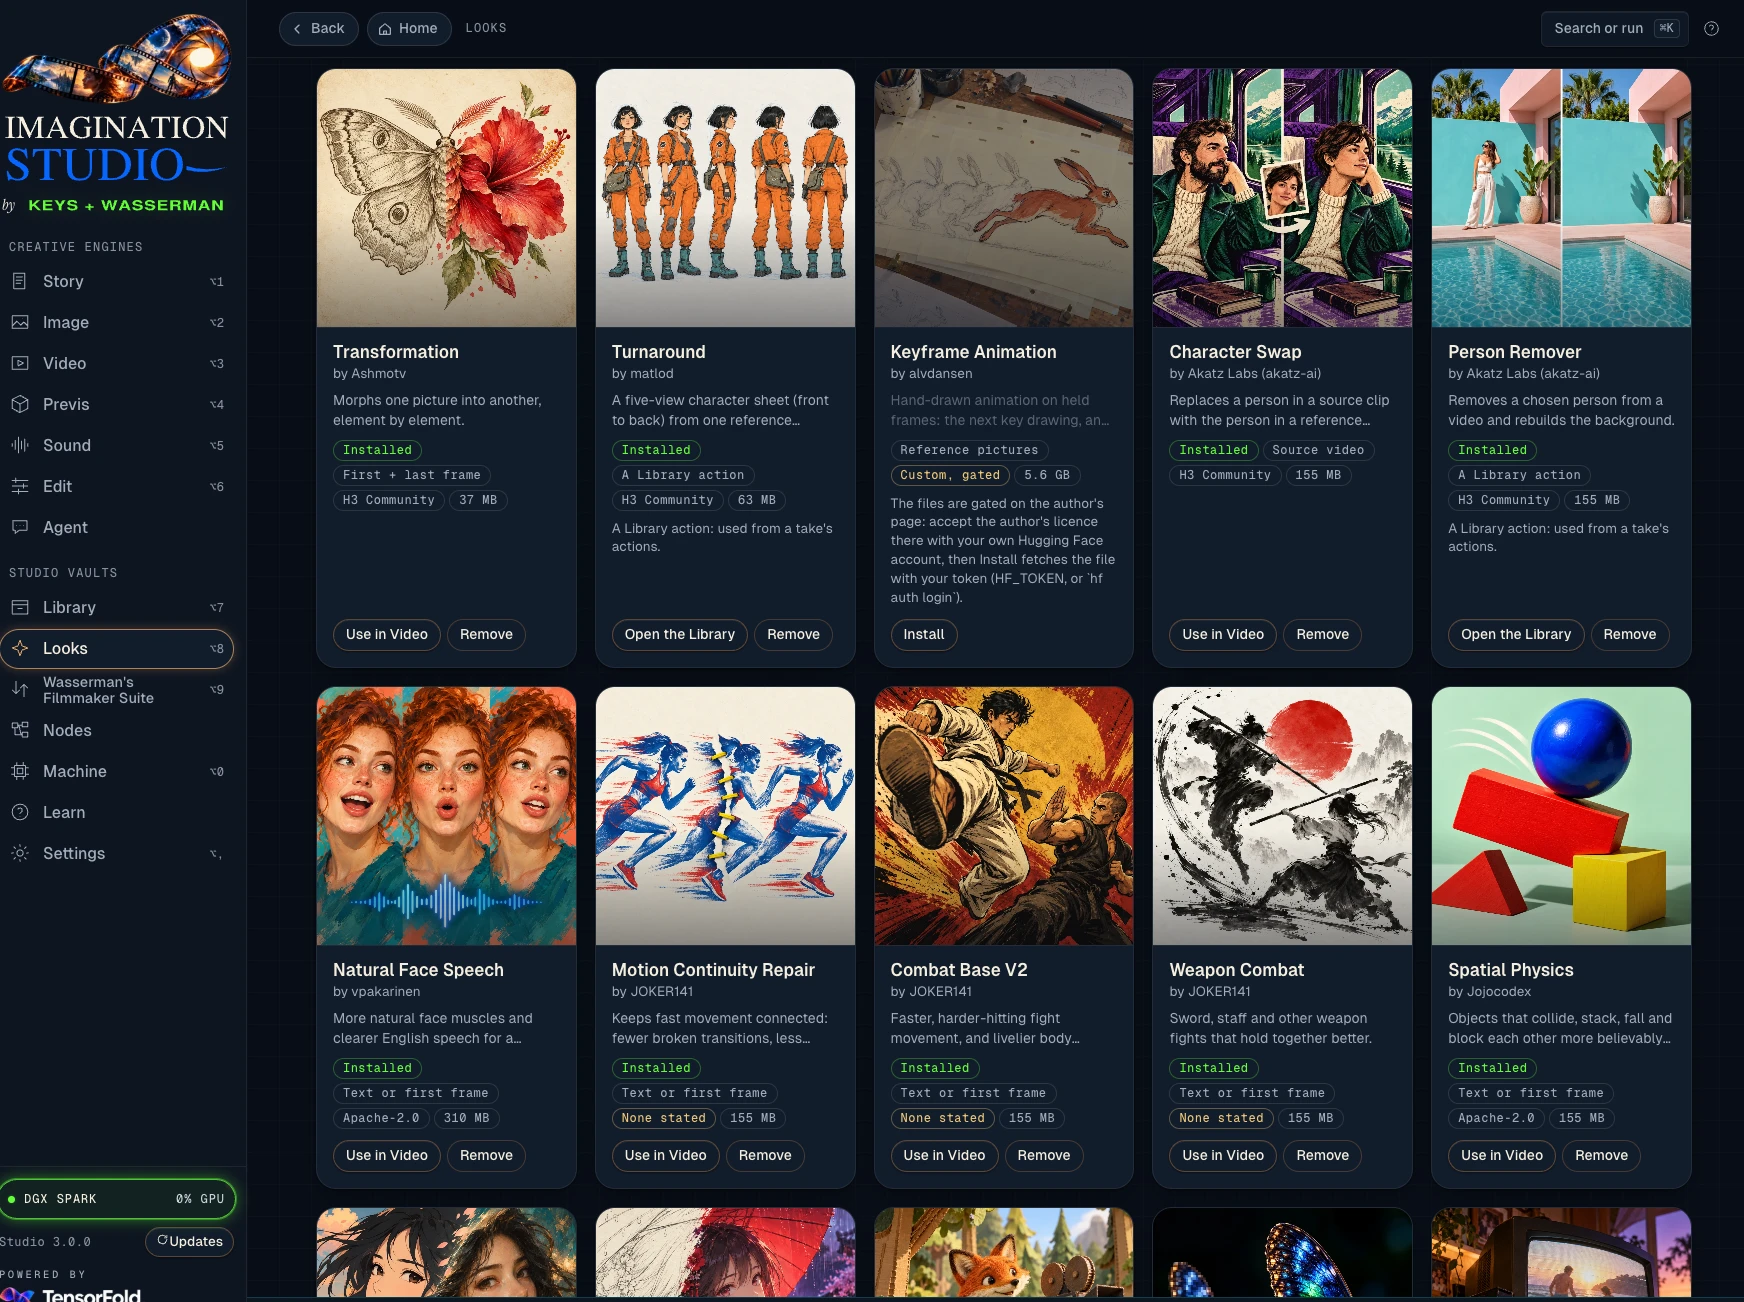Viewport: 1744px width, 1302px height.
Task: Remove Motion Continuity Repair look
Action: (765, 1155)
